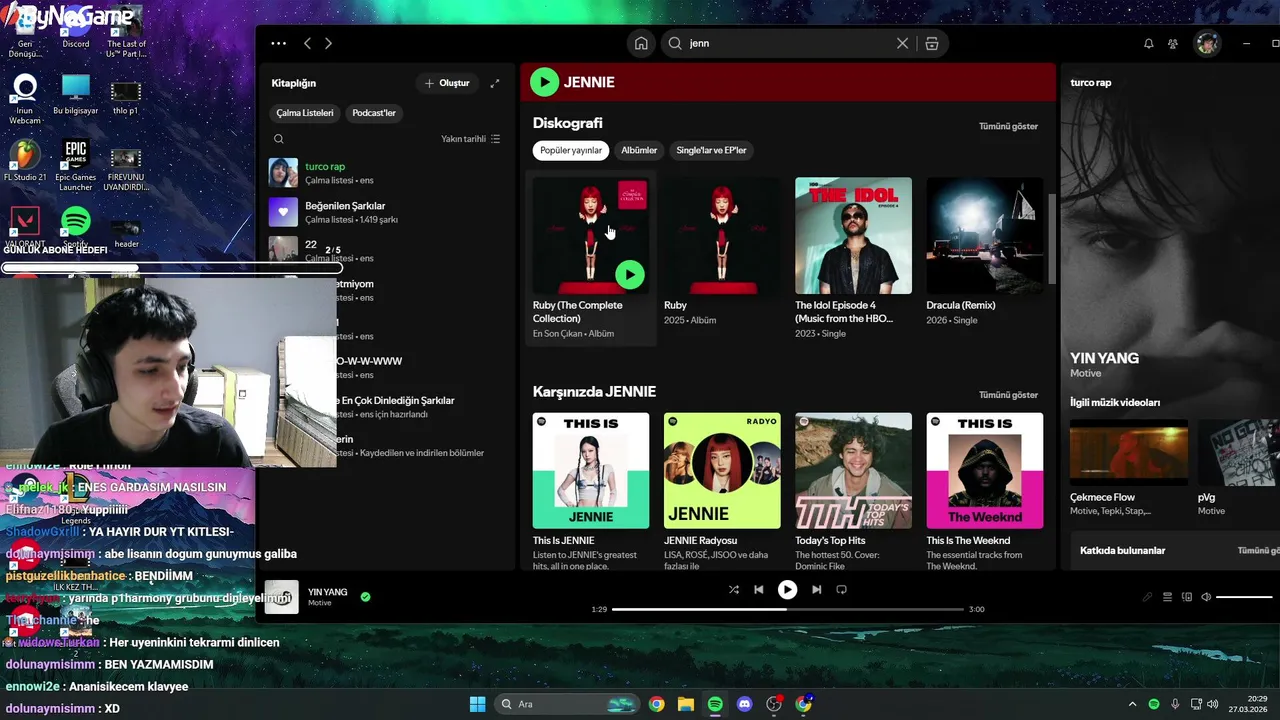Clear the search text with the X
1280x720 pixels.
click(x=902, y=43)
